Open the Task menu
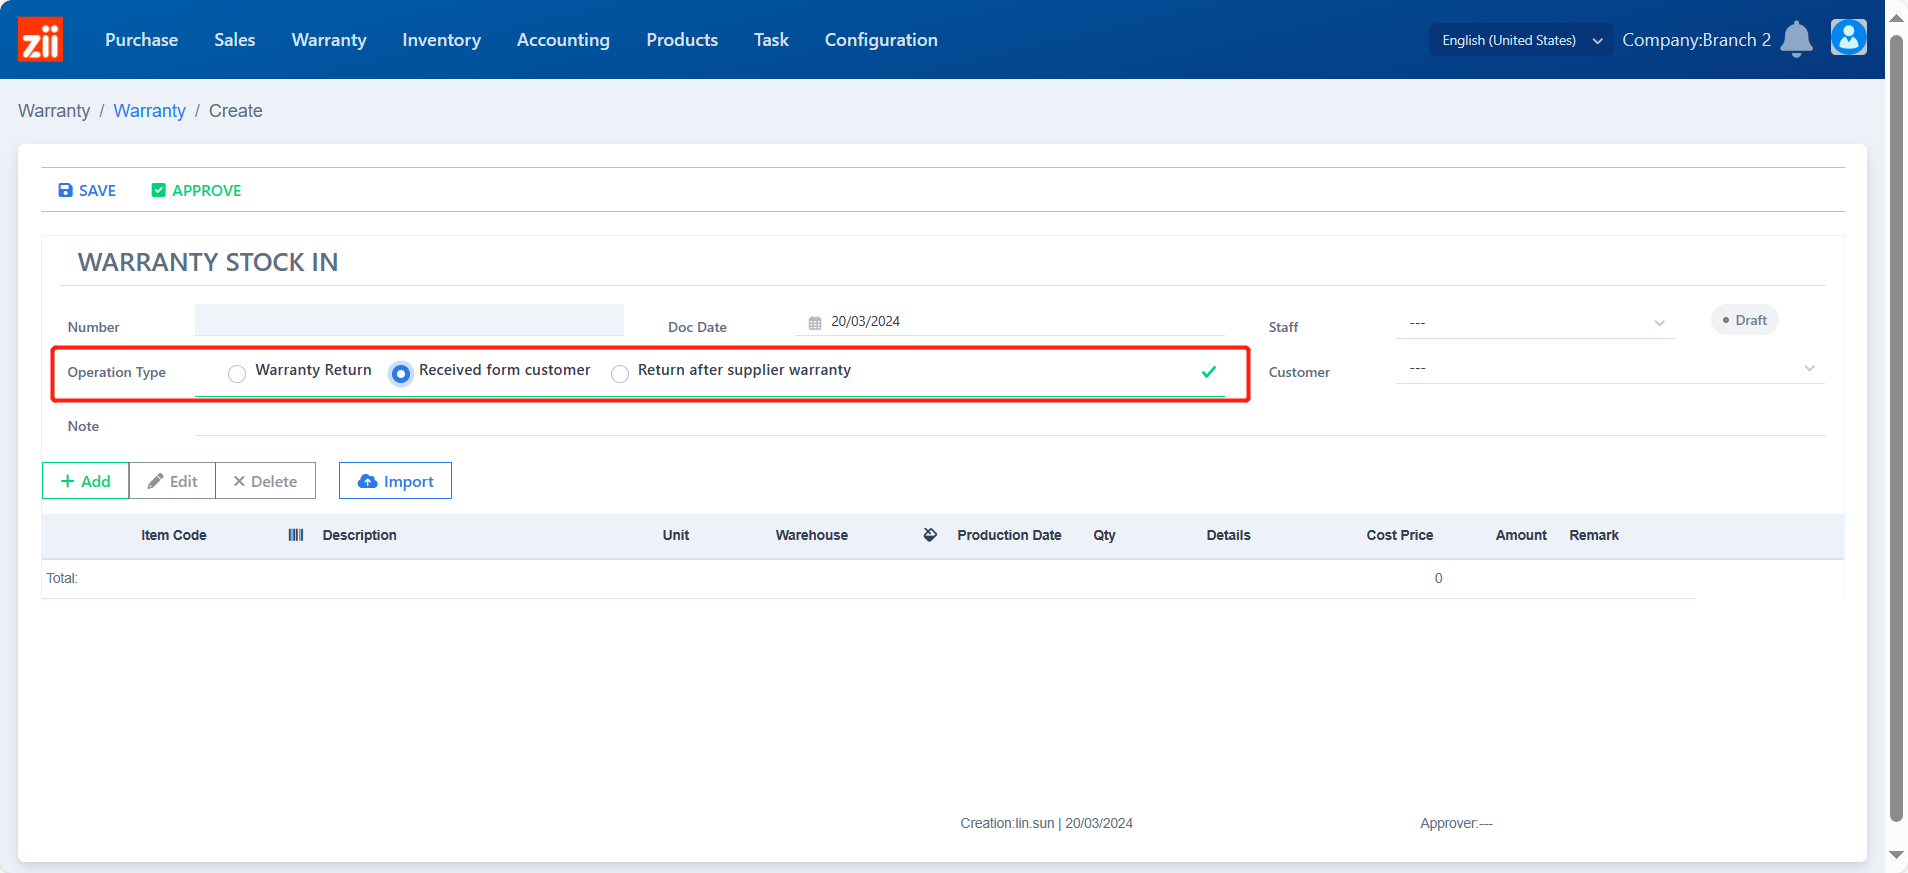Screen dimensions: 1908x873 771,40
